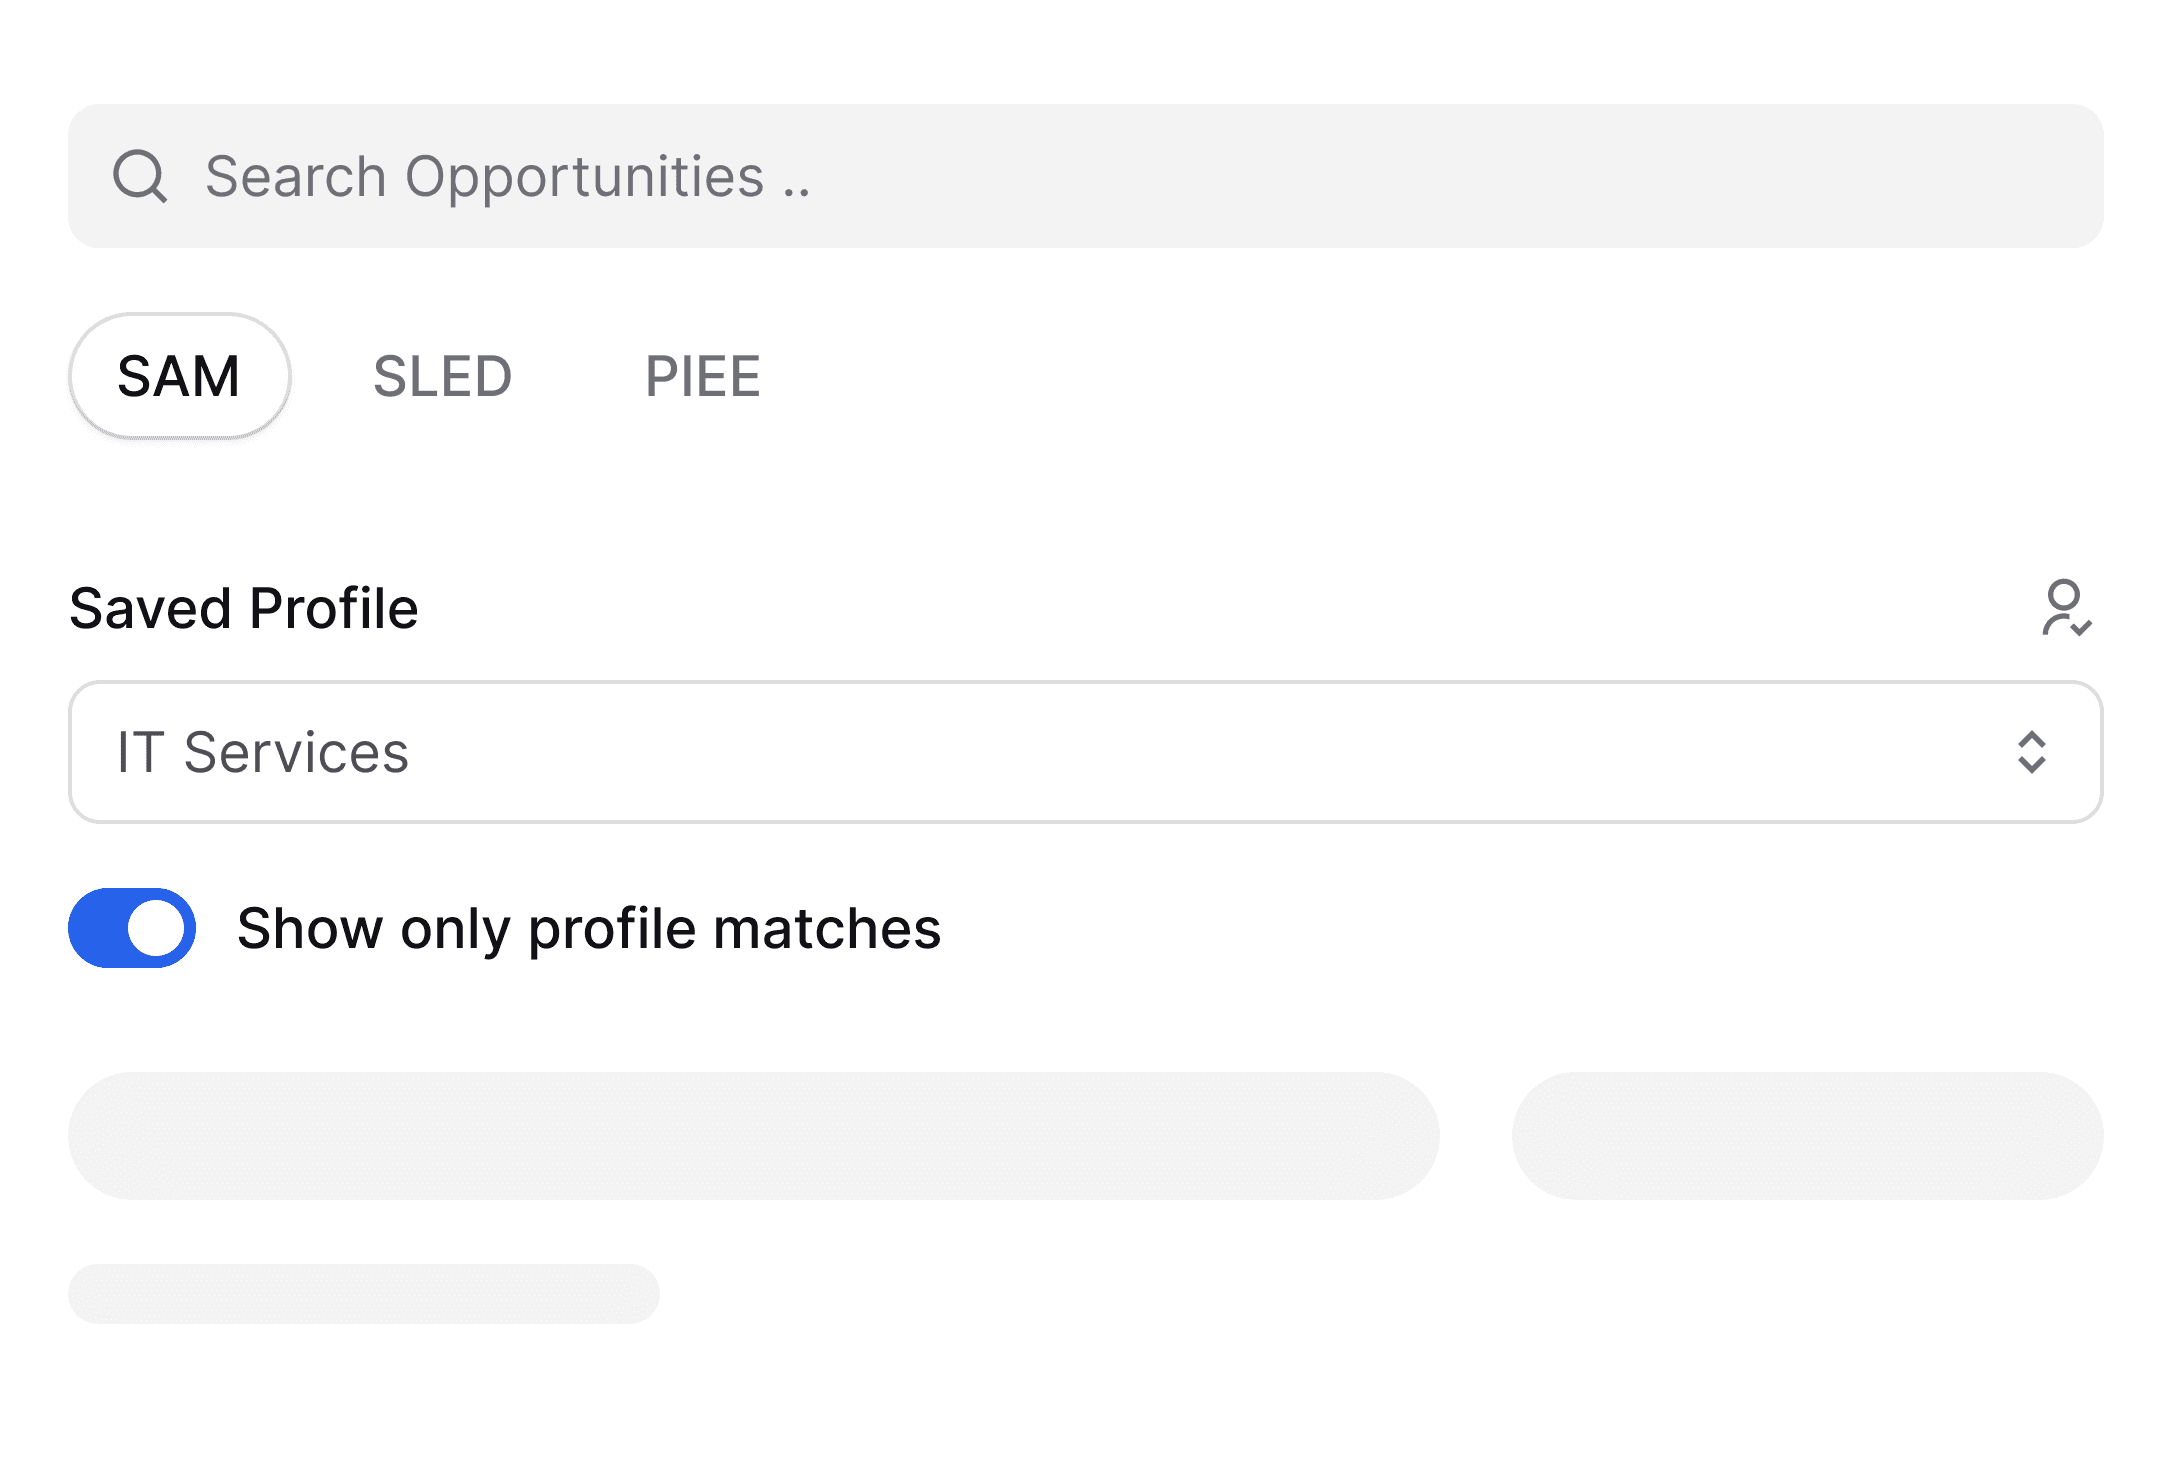Switch to the SLED tab
The height and width of the screenshot is (1484, 2172).
tap(442, 376)
